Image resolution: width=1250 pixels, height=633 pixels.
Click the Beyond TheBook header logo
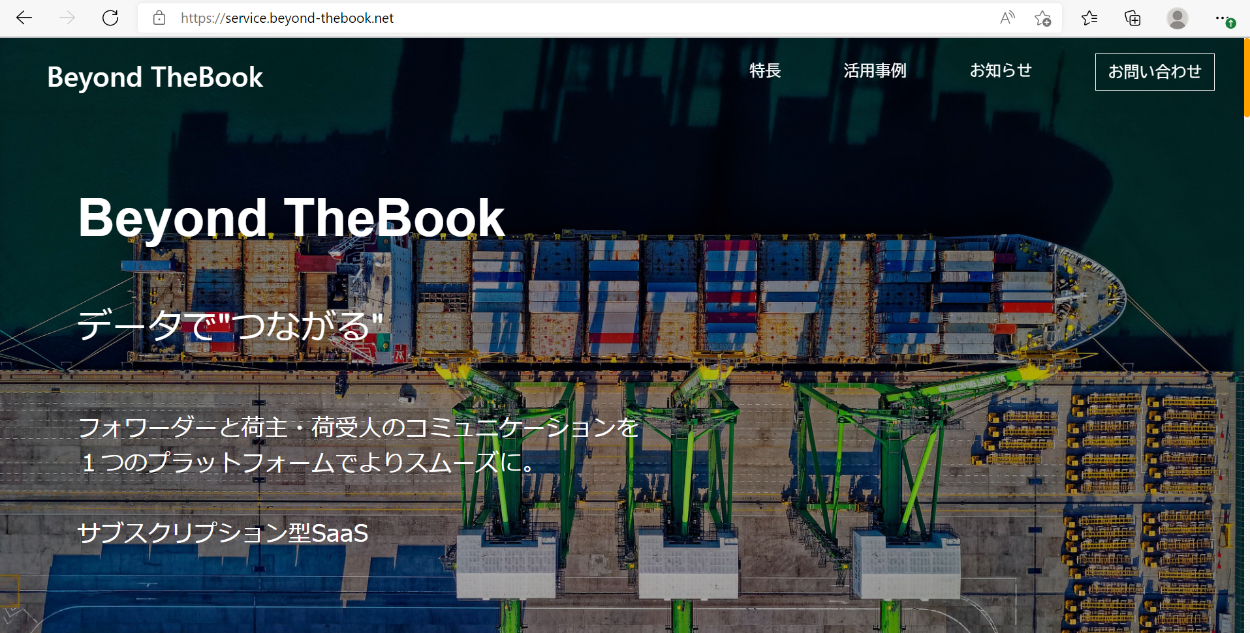pos(155,77)
